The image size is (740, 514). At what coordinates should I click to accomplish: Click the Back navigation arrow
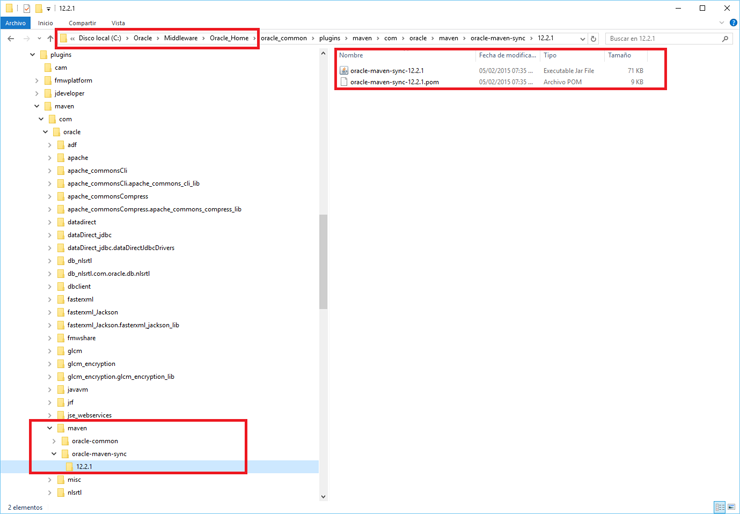click(x=11, y=38)
